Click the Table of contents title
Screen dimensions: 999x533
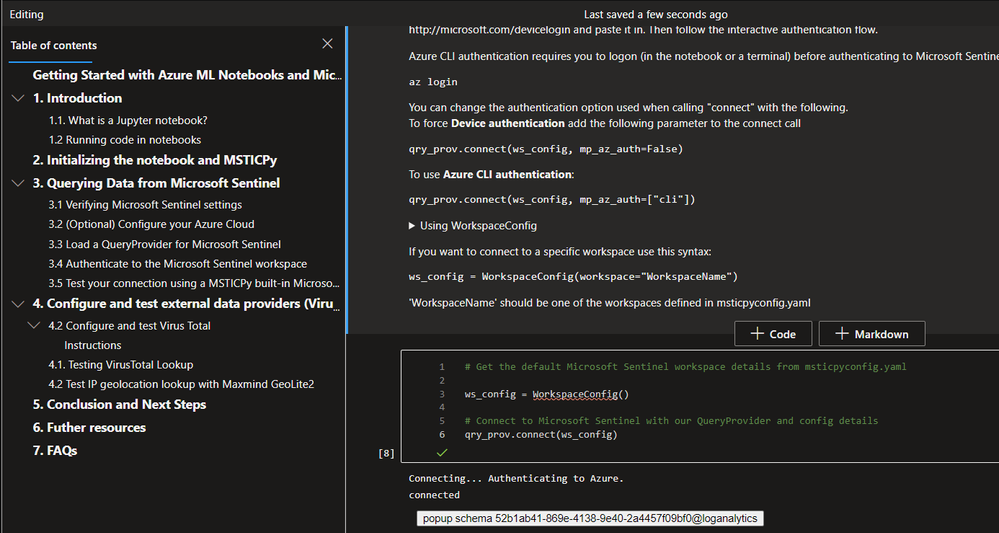pyautogui.click(x=54, y=45)
